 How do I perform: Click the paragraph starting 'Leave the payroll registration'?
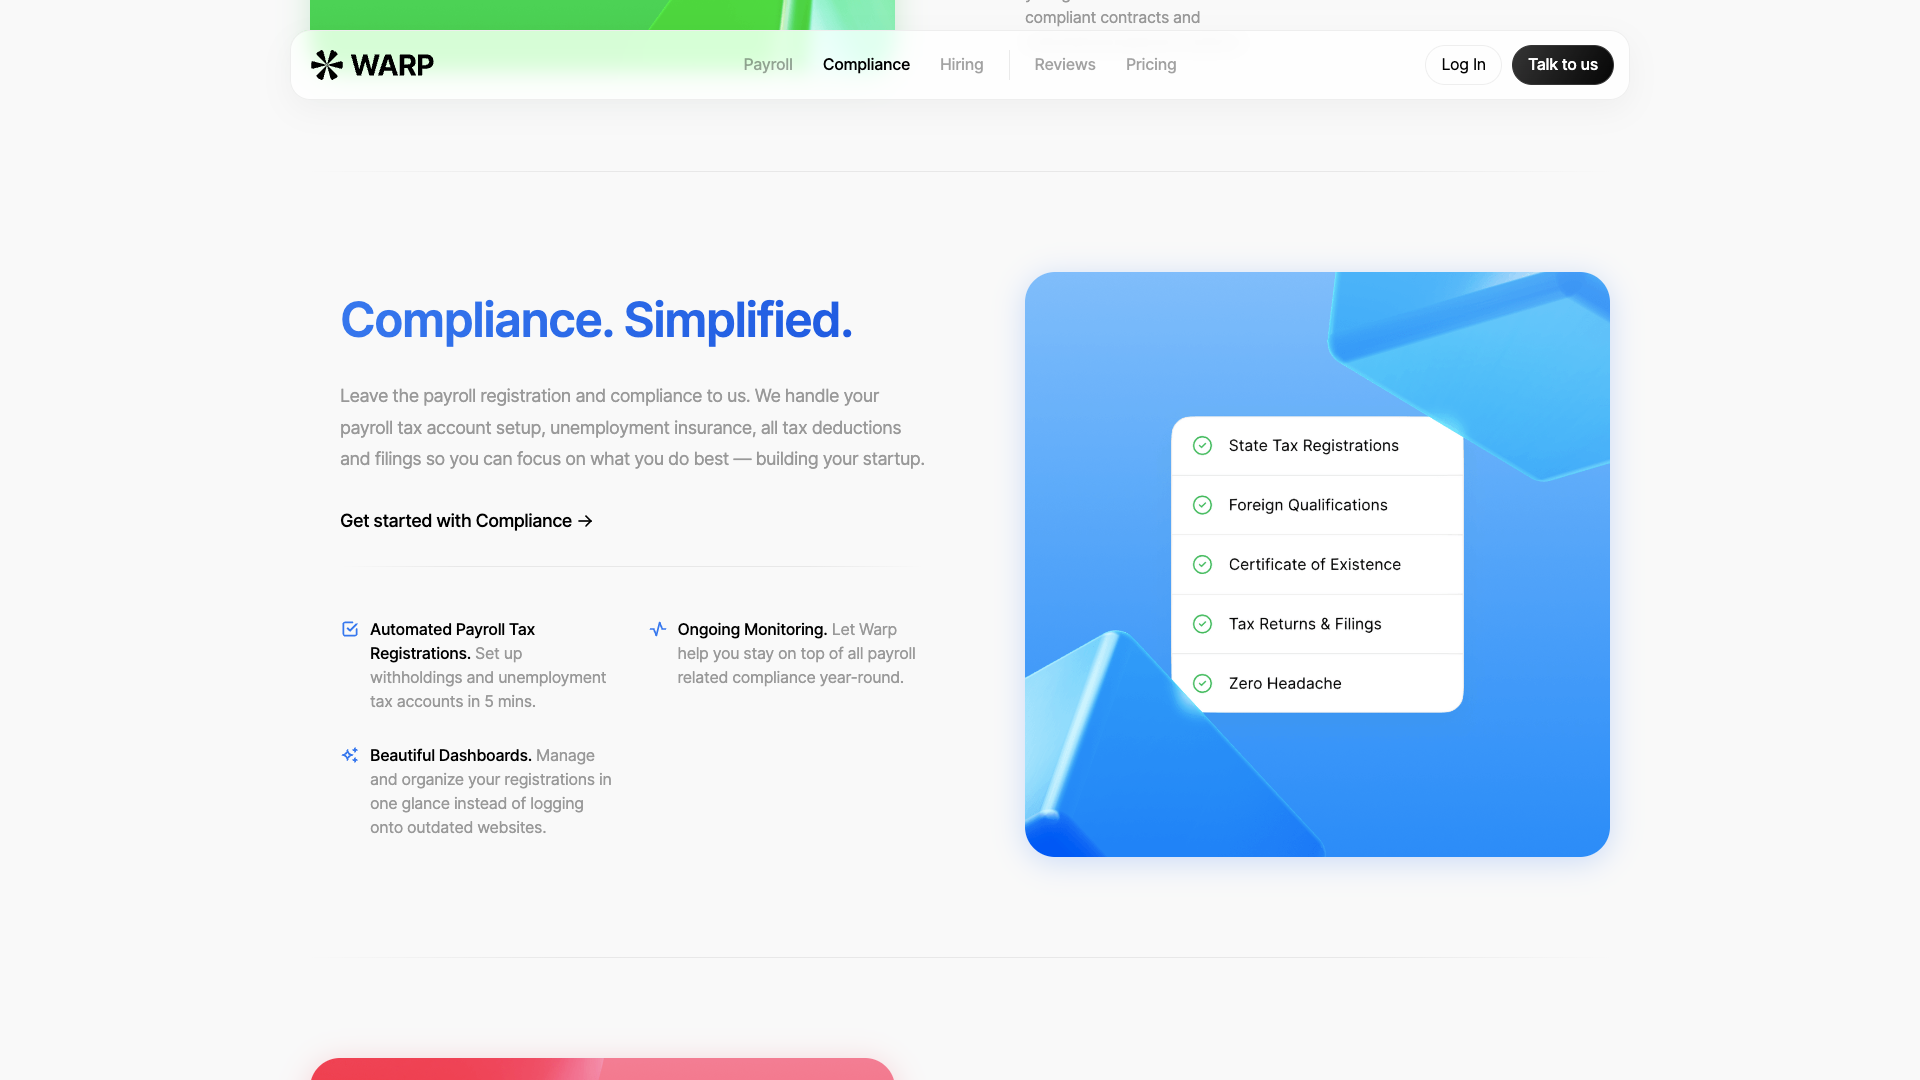632,428
